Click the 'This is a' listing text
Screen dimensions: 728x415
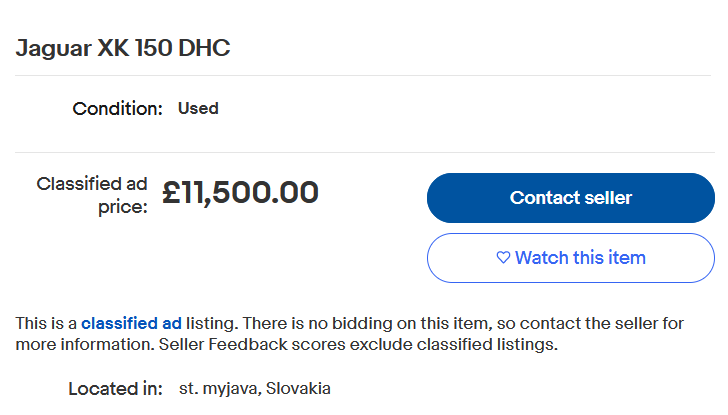46,324
